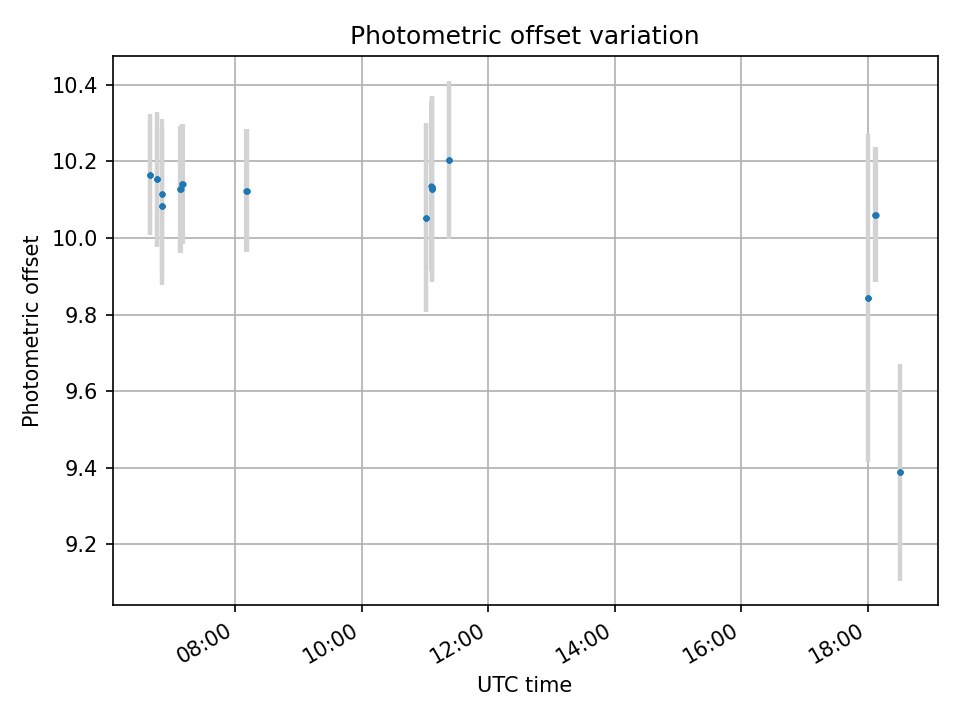Click the lowest data point near 9.4
Screen dimensions: 960x720
pos(900,472)
